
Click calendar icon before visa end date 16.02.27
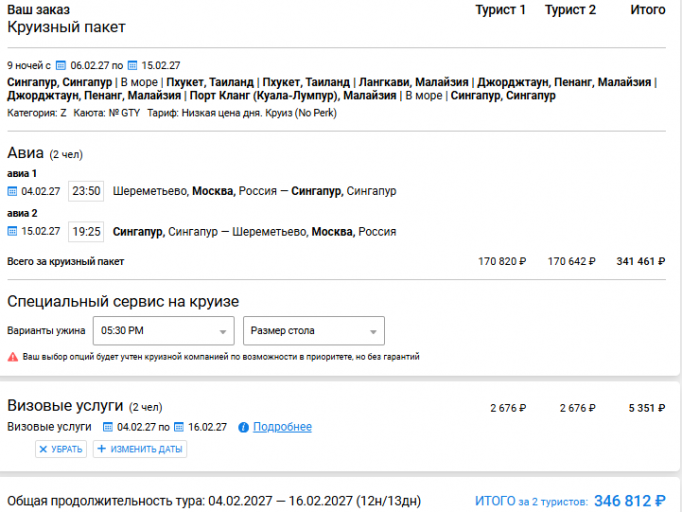point(179,427)
